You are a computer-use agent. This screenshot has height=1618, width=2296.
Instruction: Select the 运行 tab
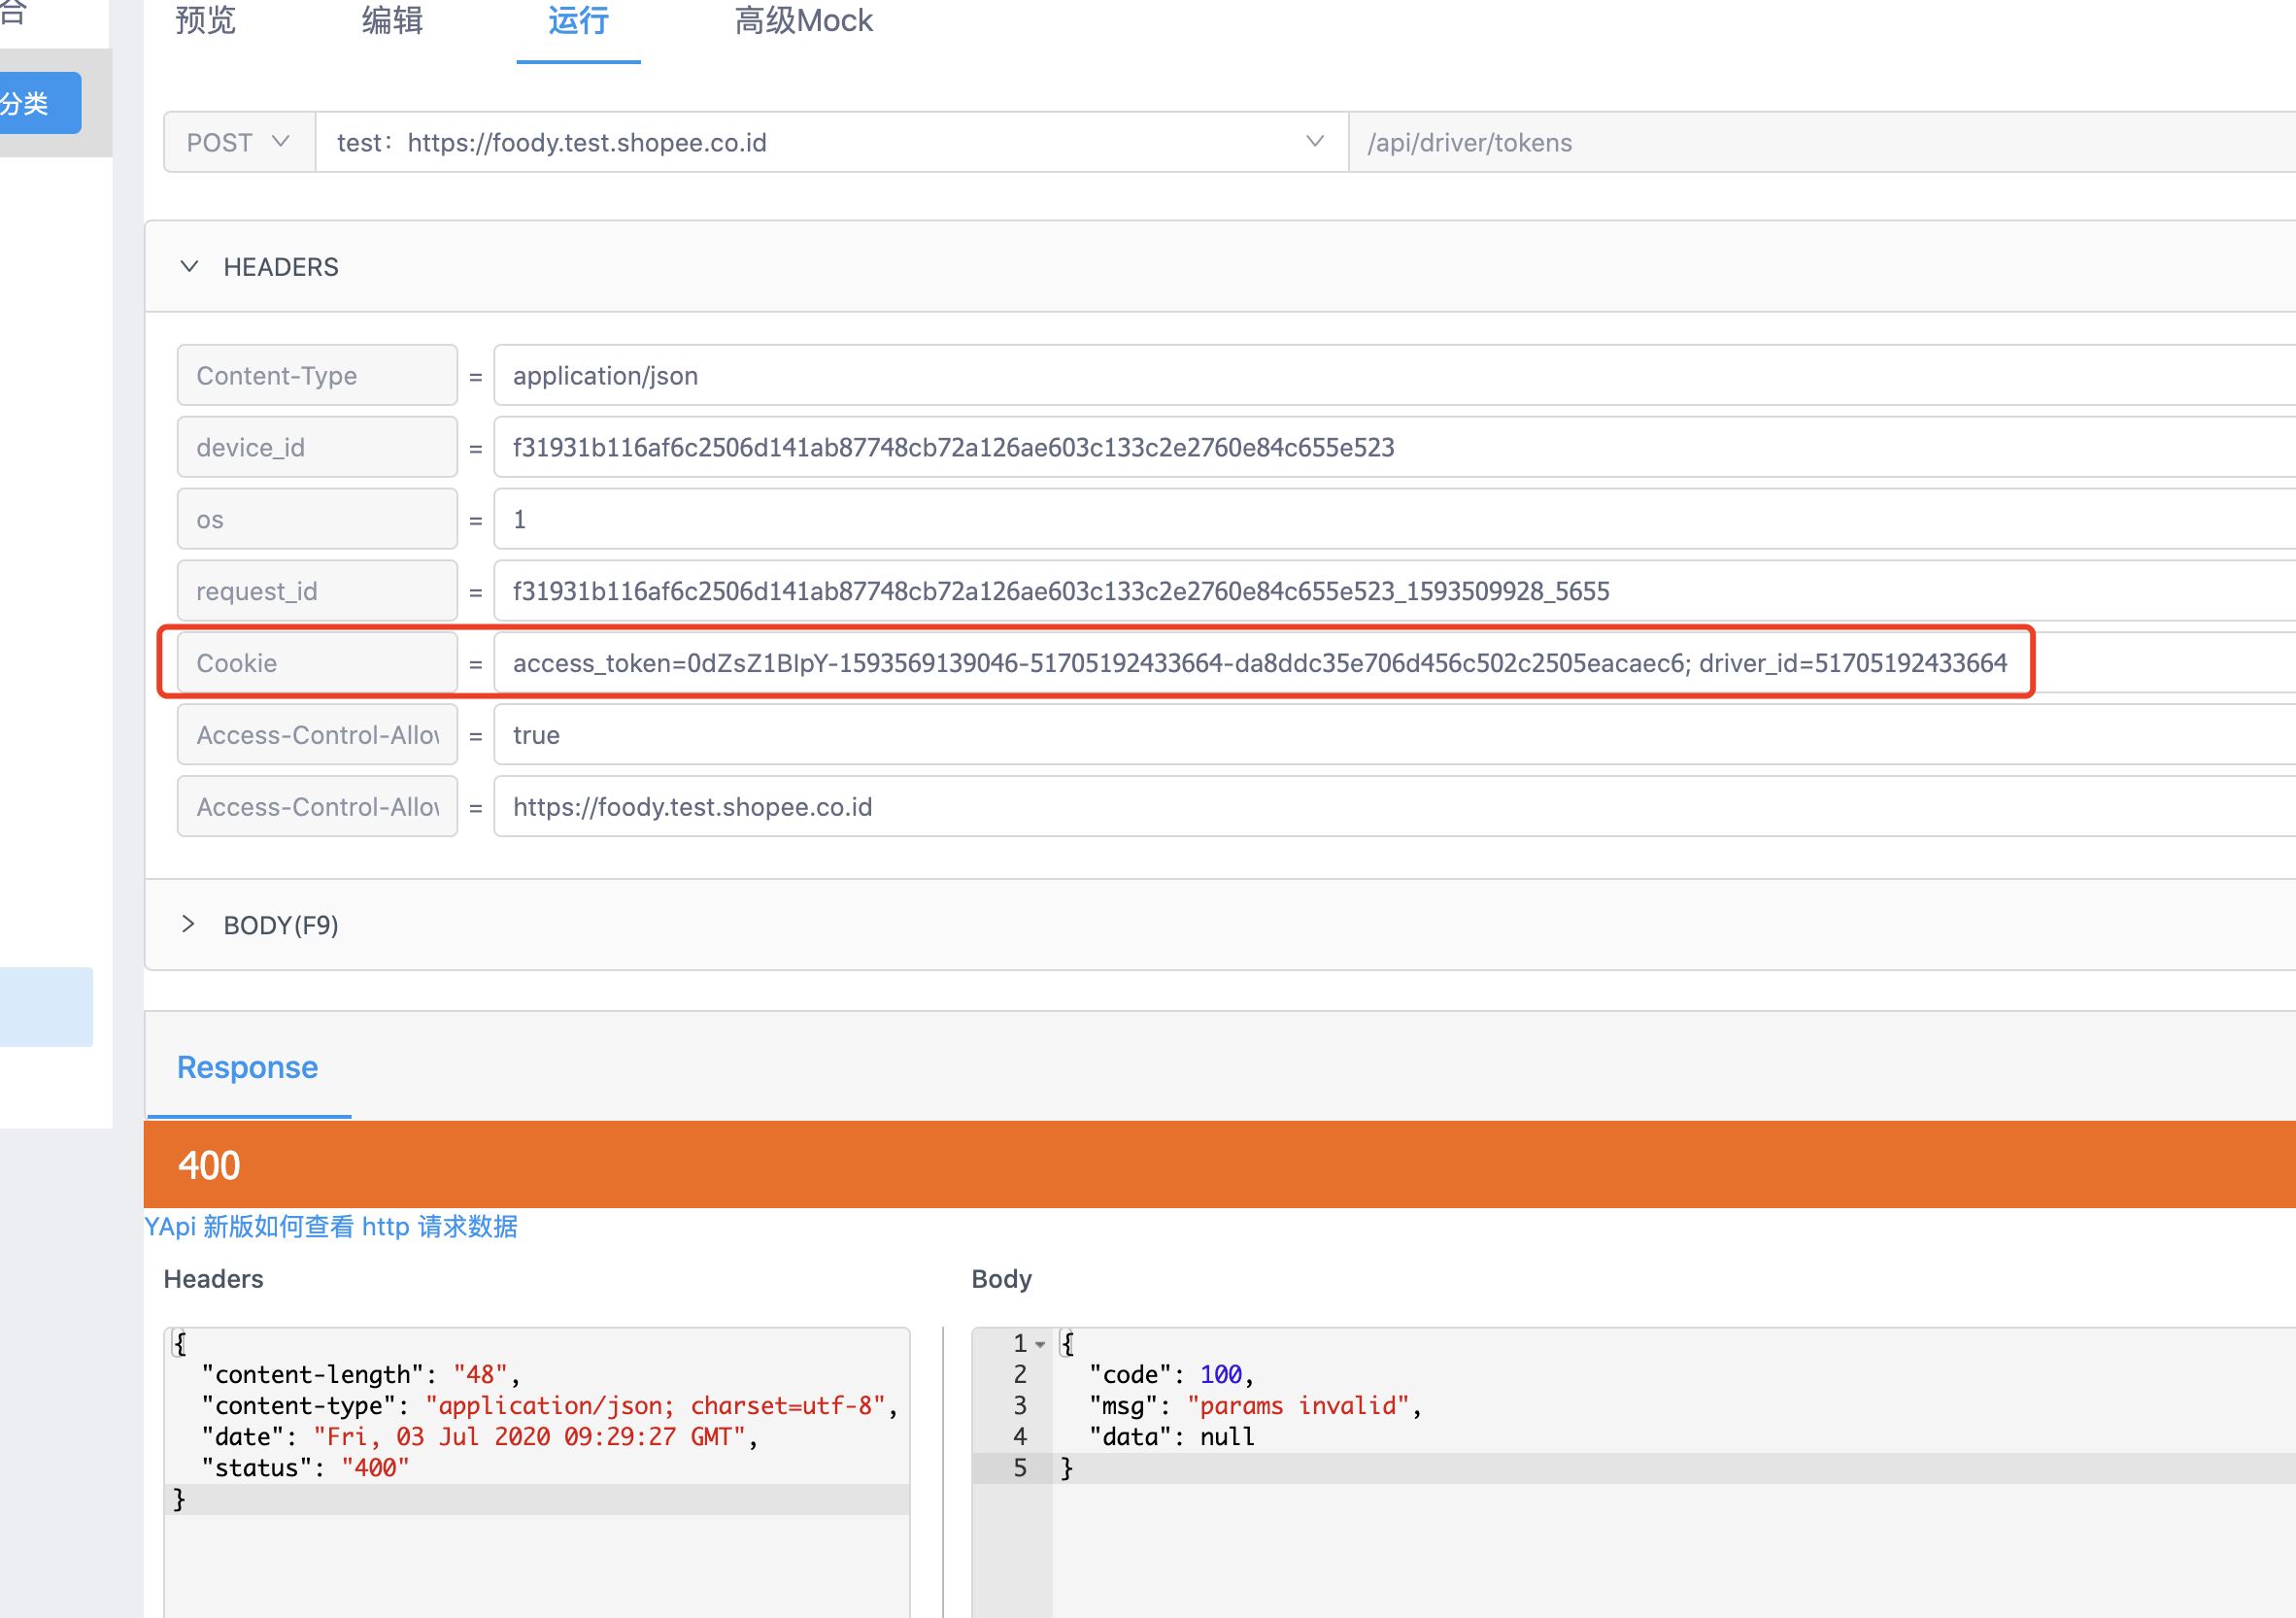click(578, 21)
